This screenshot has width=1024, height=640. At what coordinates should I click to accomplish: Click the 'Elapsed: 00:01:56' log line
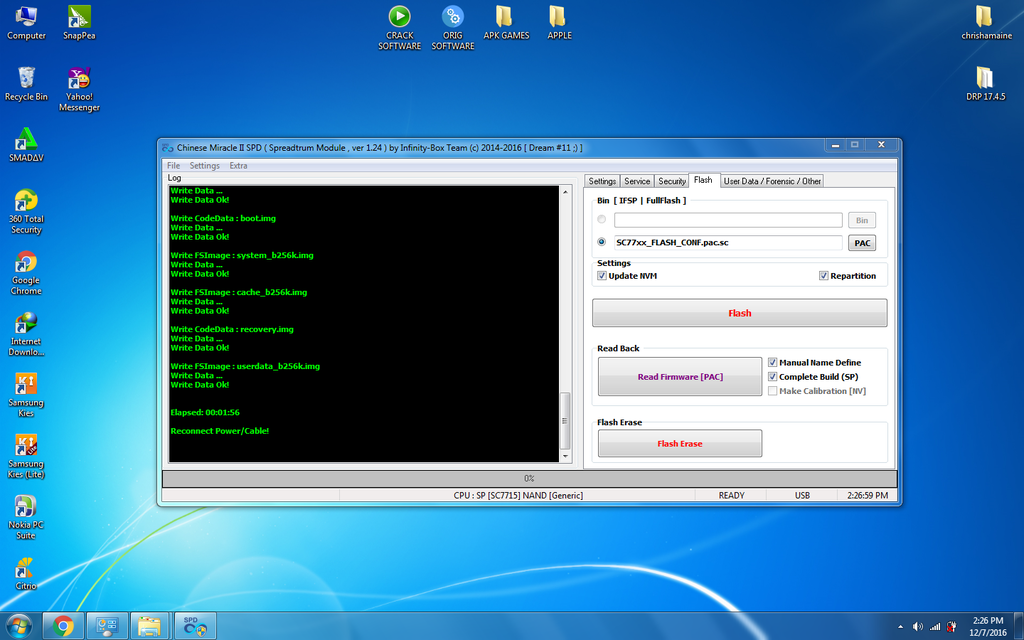[205, 413]
